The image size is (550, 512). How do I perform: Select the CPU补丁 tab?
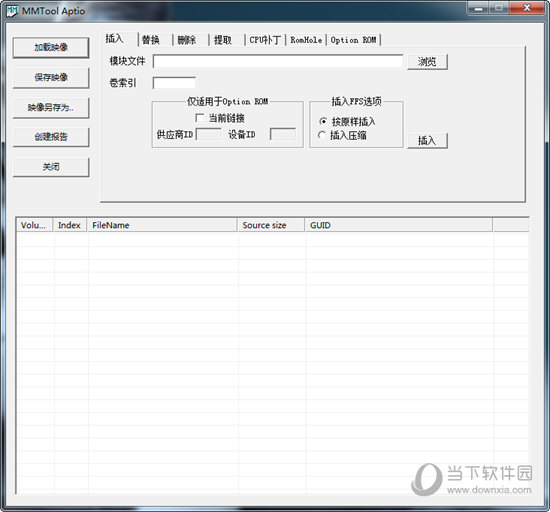point(265,40)
